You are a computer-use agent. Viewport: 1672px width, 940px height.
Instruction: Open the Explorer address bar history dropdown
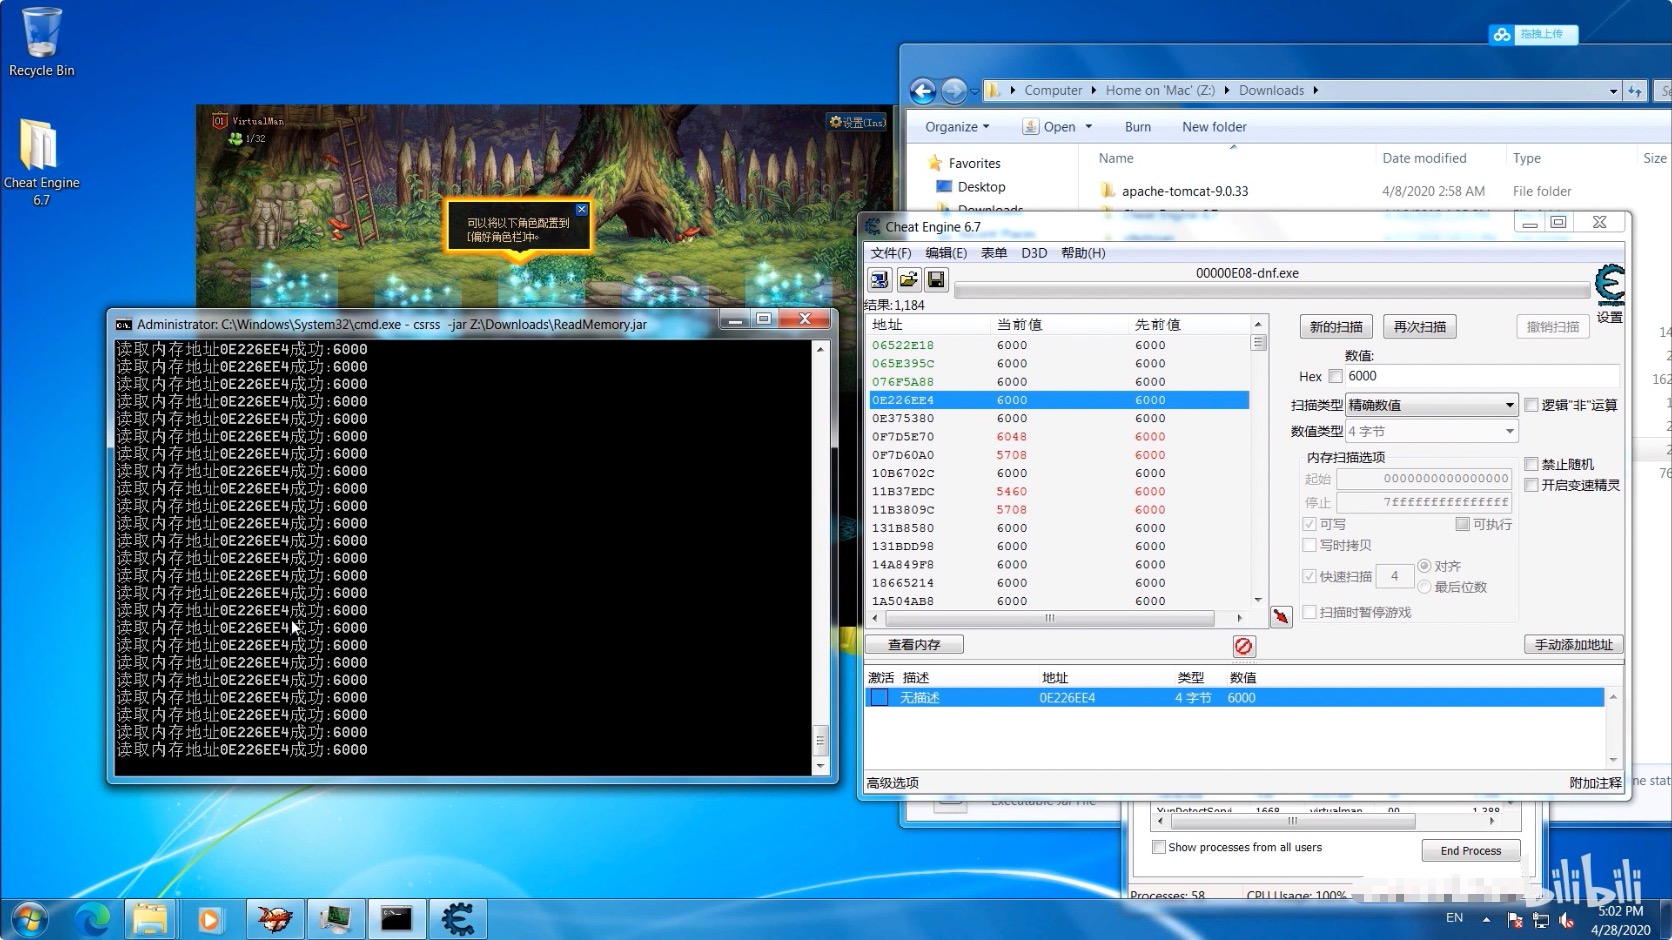point(1613,91)
